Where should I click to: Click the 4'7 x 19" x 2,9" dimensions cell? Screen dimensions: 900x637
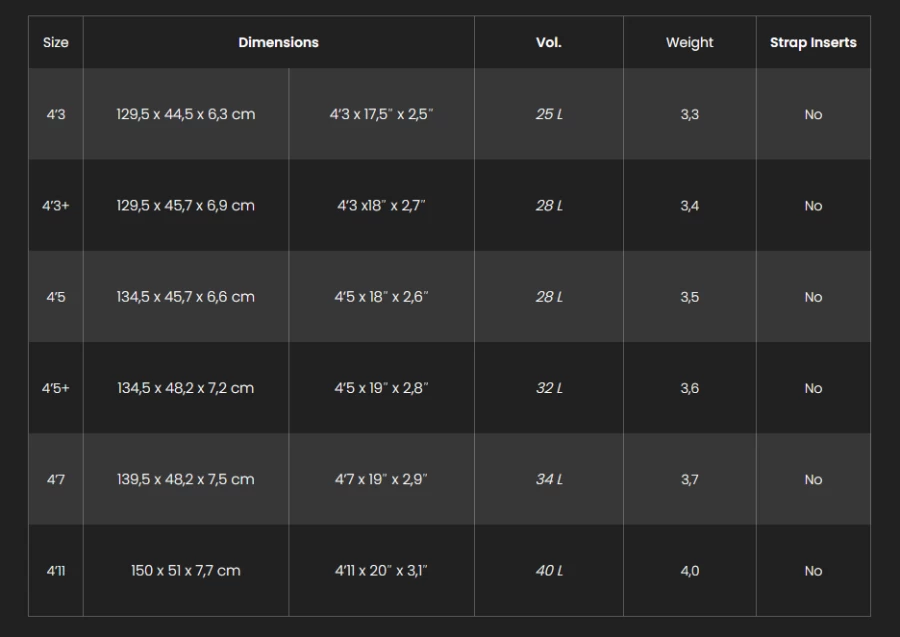(381, 479)
